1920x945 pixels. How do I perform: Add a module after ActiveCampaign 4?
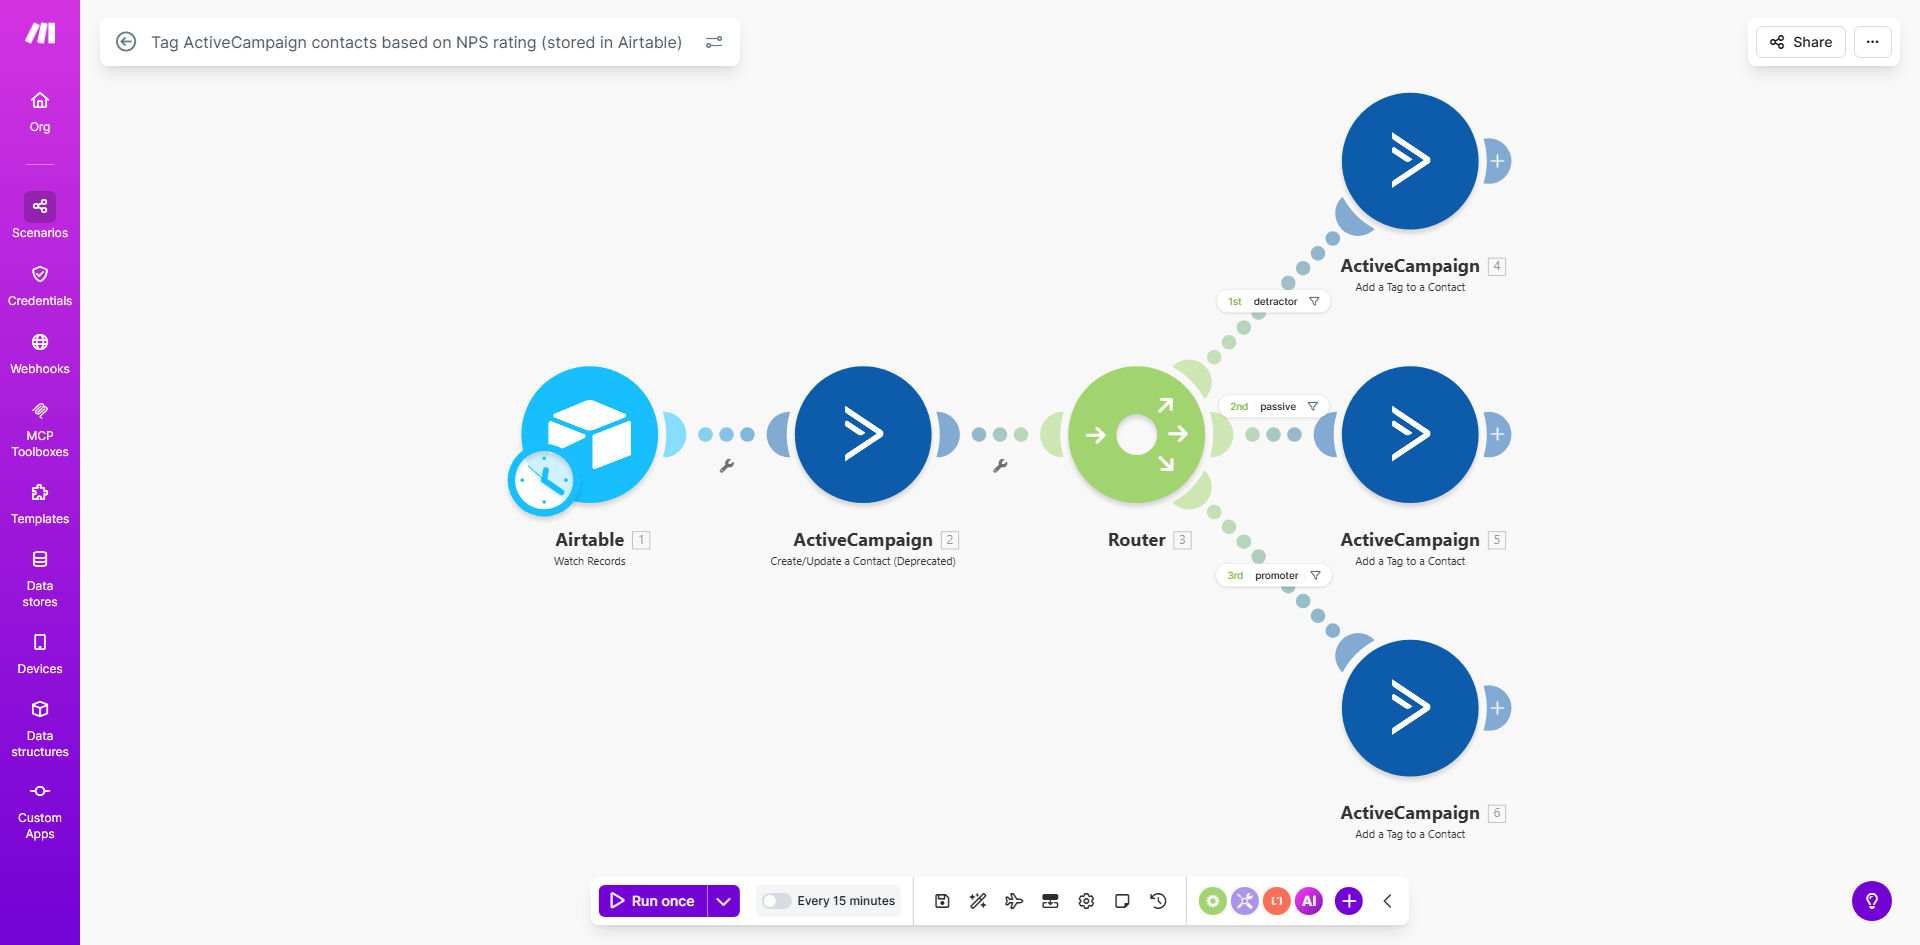[1497, 161]
